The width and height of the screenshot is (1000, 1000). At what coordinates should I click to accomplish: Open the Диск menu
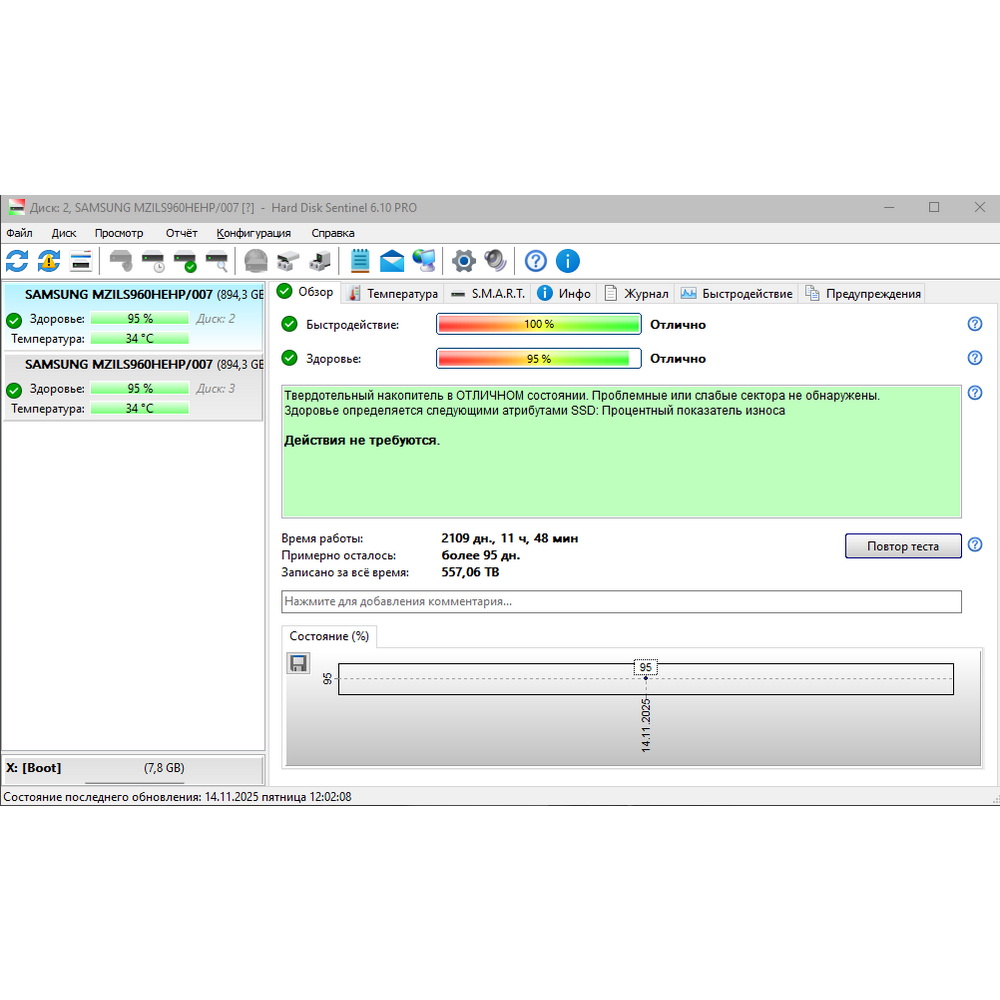point(64,233)
